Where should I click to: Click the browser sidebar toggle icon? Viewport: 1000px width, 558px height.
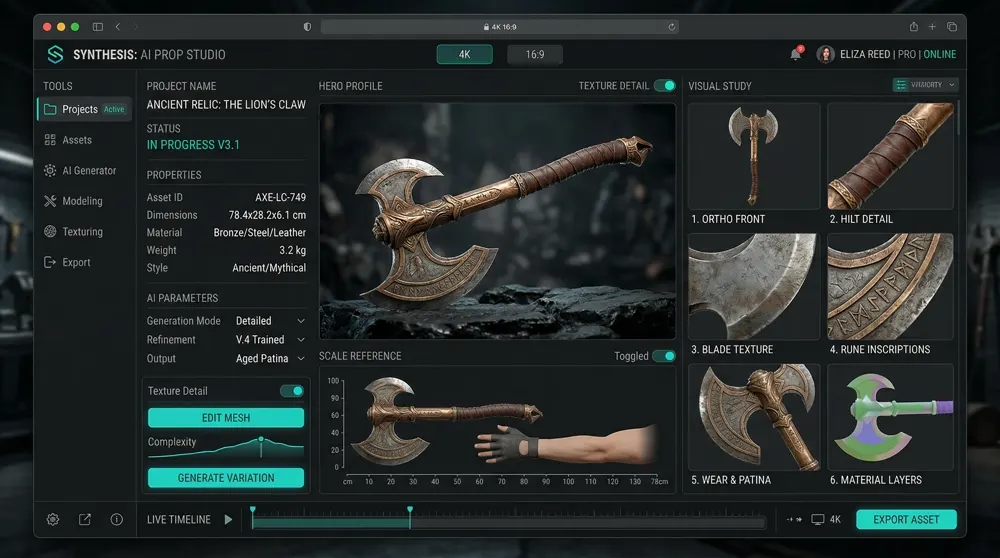click(x=98, y=27)
